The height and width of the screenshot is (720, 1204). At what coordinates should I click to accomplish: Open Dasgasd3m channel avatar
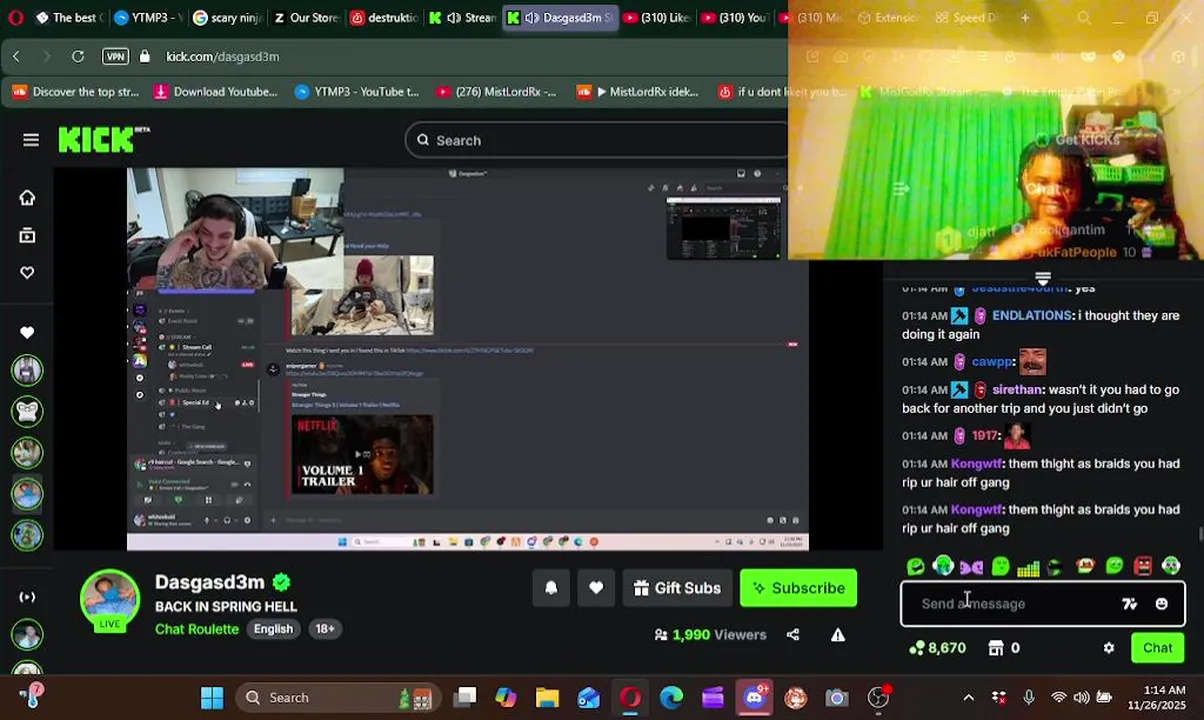coord(110,600)
